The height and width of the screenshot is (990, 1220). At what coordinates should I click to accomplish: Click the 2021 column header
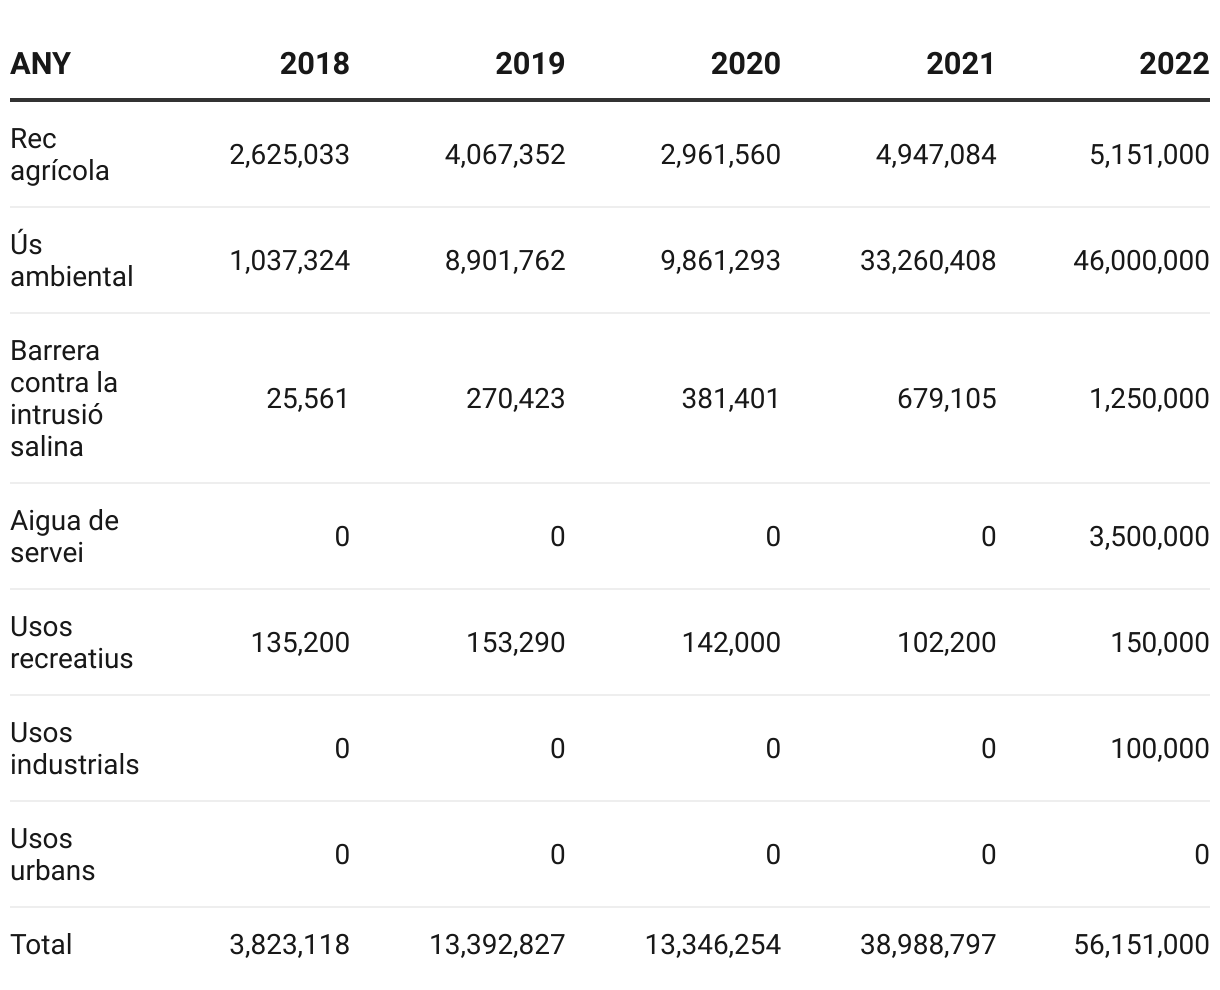click(x=960, y=63)
